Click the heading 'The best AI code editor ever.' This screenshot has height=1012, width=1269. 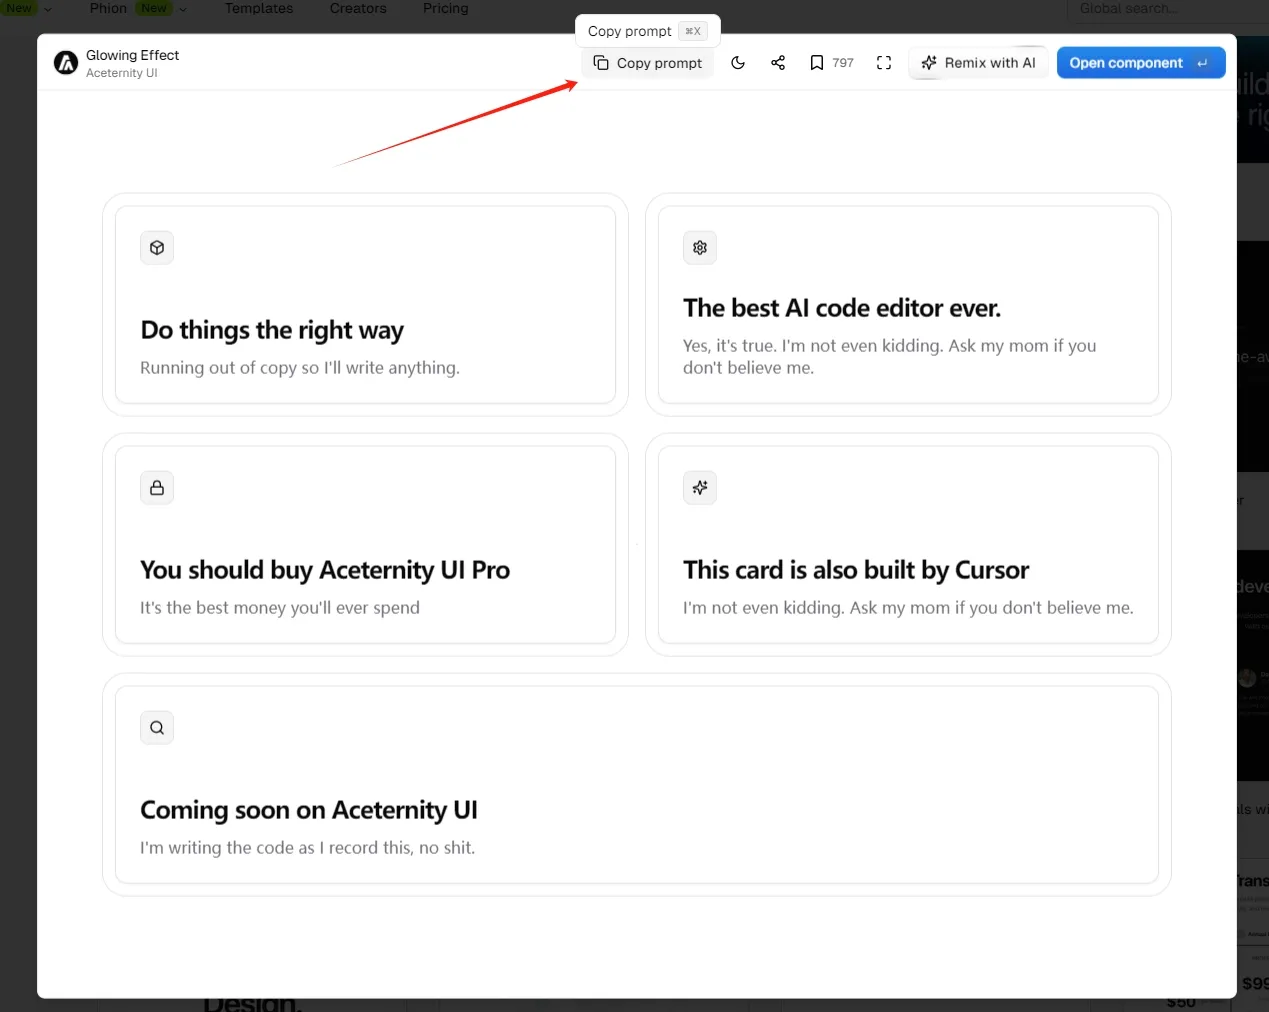pos(842,308)
